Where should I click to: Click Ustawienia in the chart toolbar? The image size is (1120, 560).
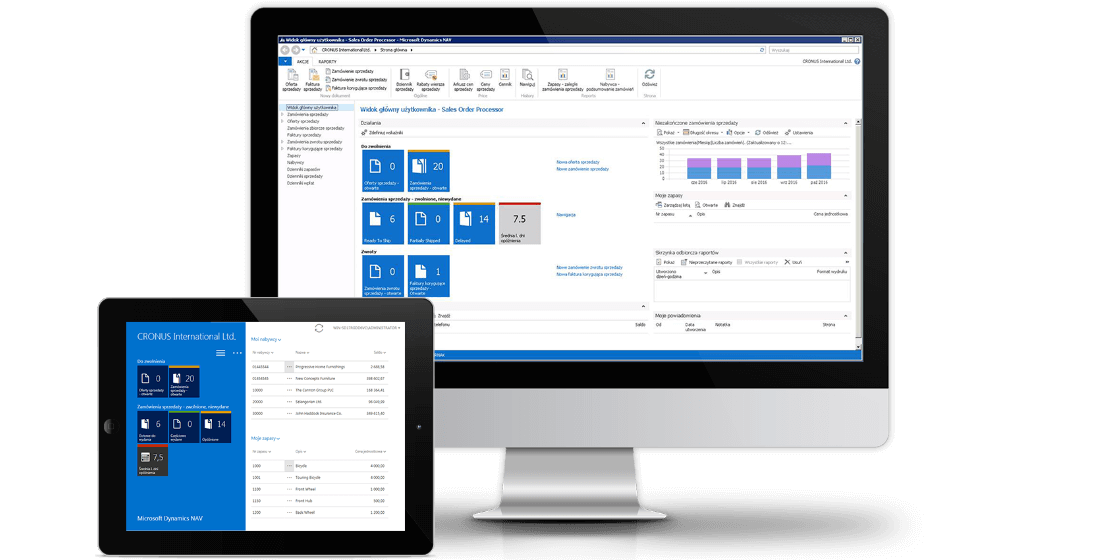pos(799,133)
